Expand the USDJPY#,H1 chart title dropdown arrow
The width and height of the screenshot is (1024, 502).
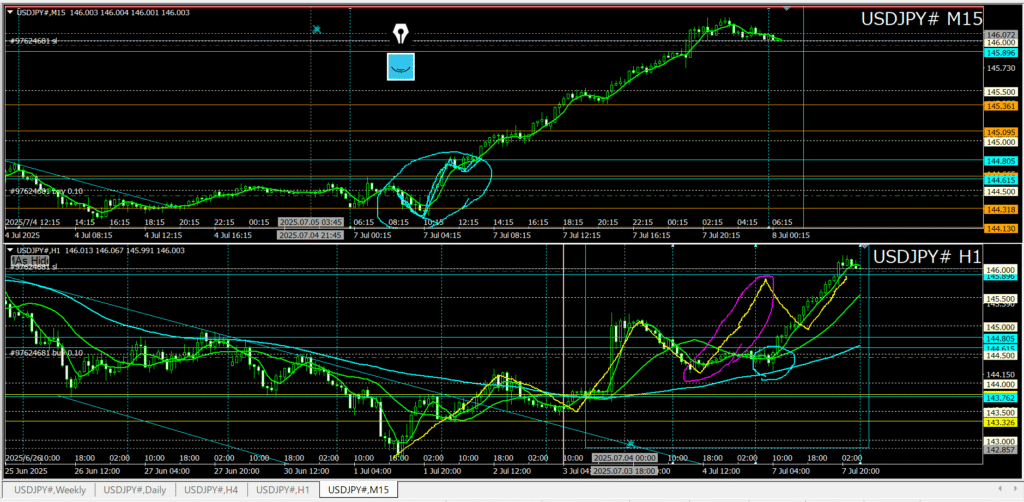click(10, 250)
